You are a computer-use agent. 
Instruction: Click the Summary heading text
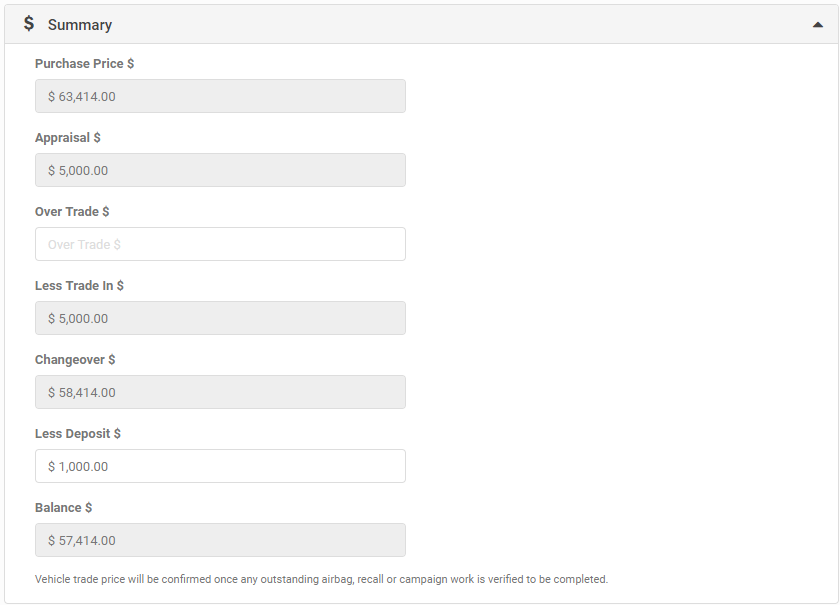(80, 25)
